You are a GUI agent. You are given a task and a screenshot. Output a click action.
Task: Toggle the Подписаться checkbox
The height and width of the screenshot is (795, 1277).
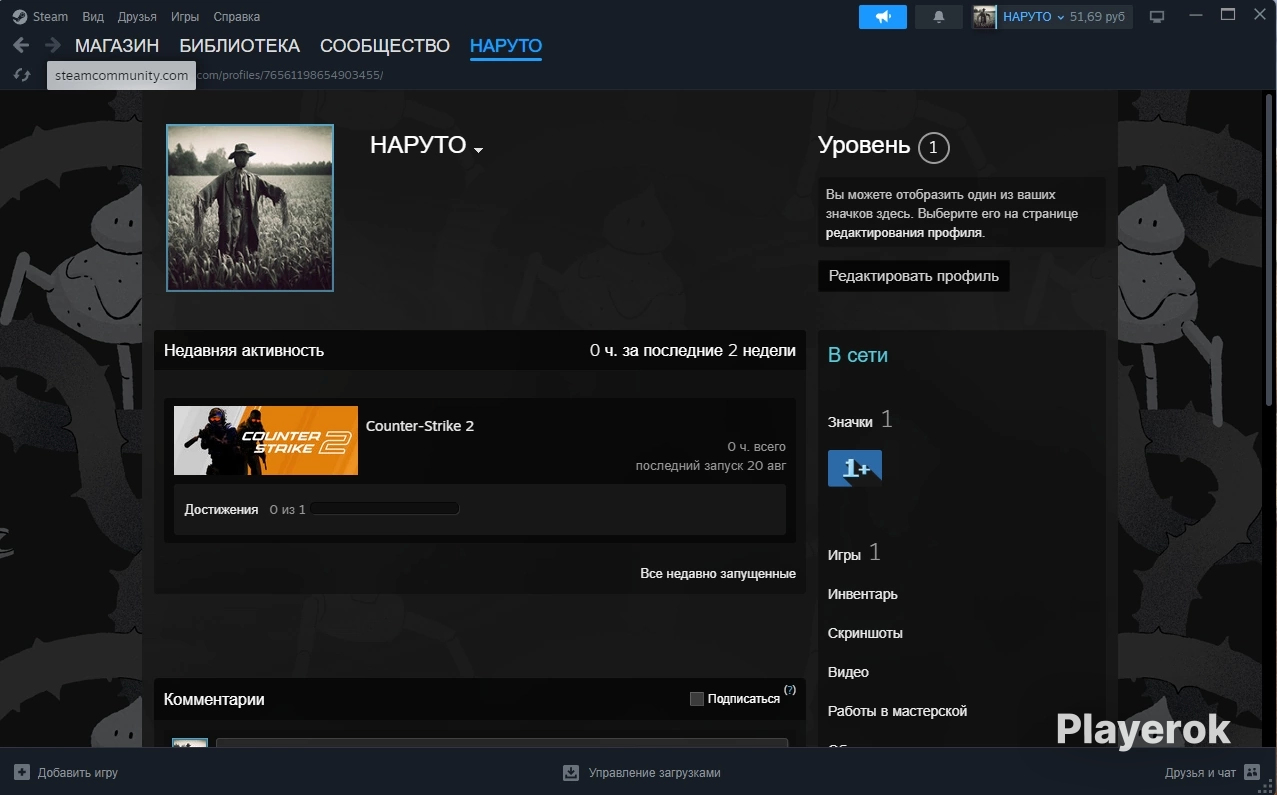[697, 699]
